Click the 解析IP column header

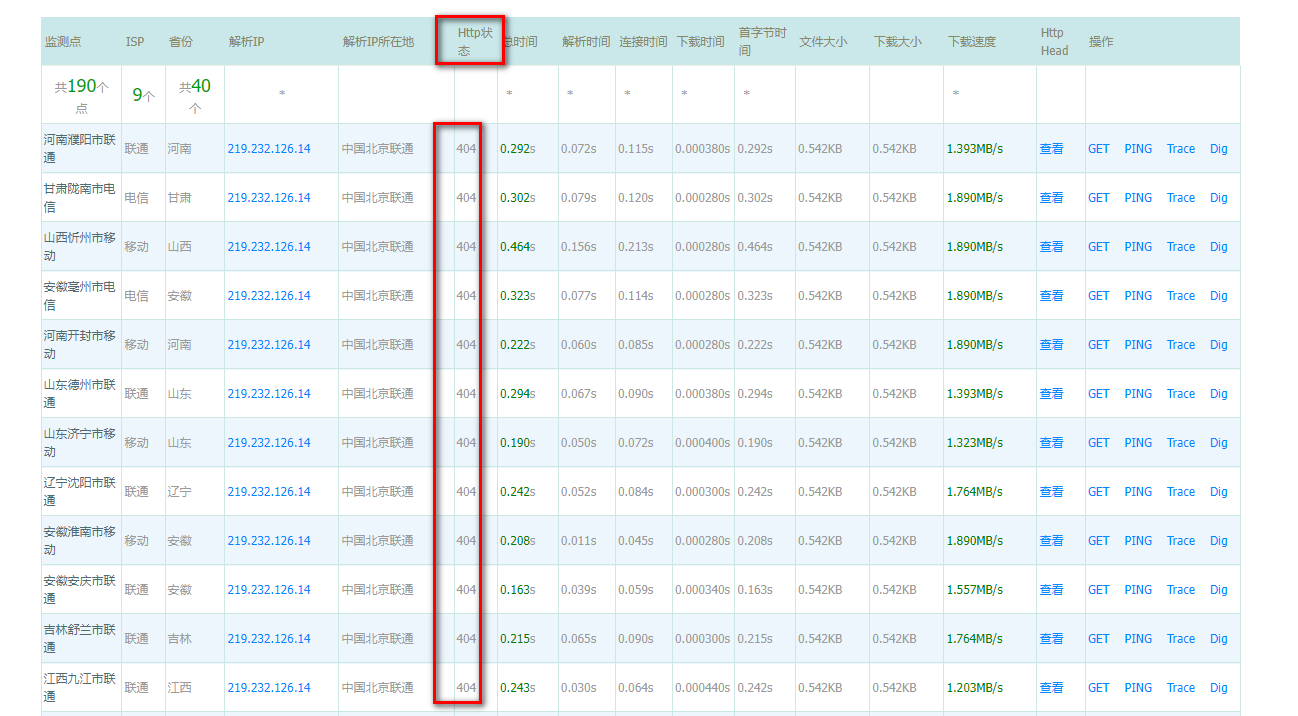tap(246, 42)
